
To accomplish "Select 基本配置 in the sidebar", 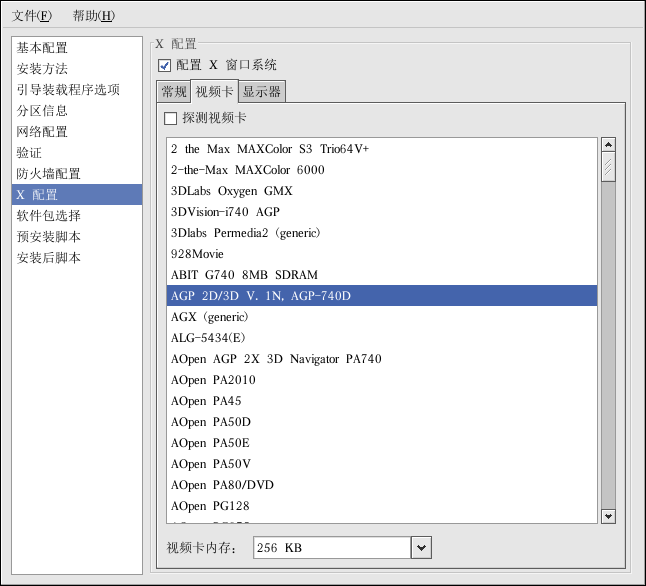I will [x=42, y=48].
